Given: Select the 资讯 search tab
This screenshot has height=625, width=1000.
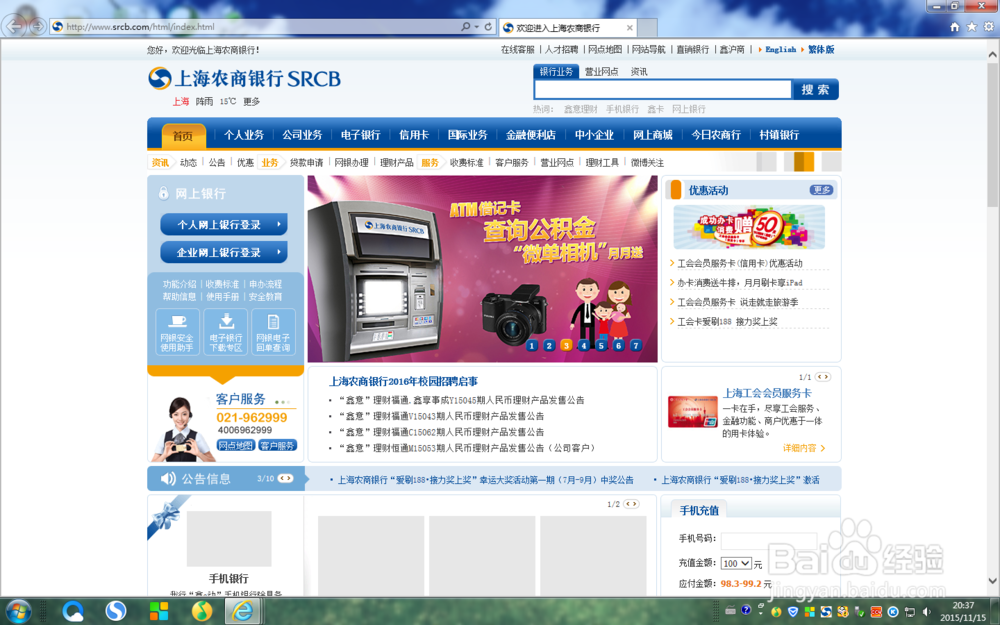Looking at the screenshot, I should tap(638, 71).
